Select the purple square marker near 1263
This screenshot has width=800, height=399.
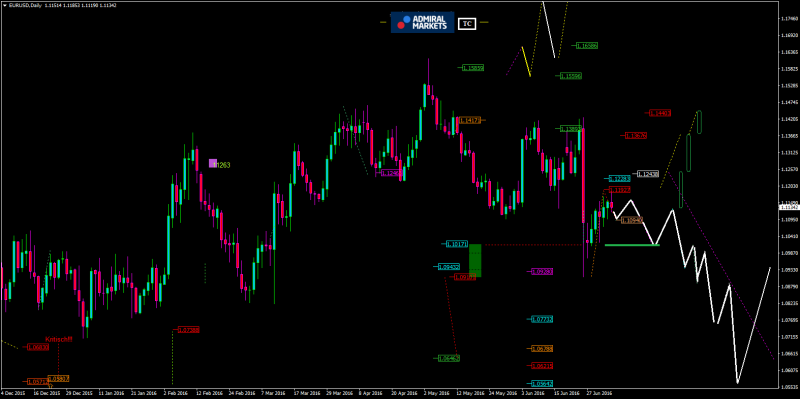[213, 163]
